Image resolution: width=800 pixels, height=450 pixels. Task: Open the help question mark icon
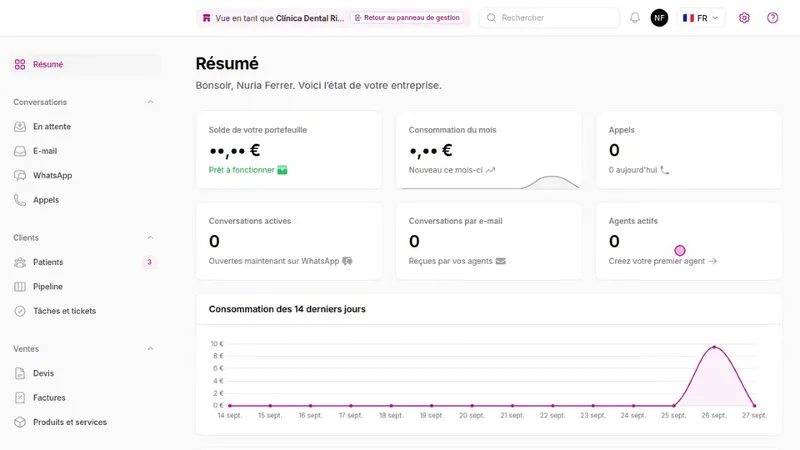tap(772, 18)
